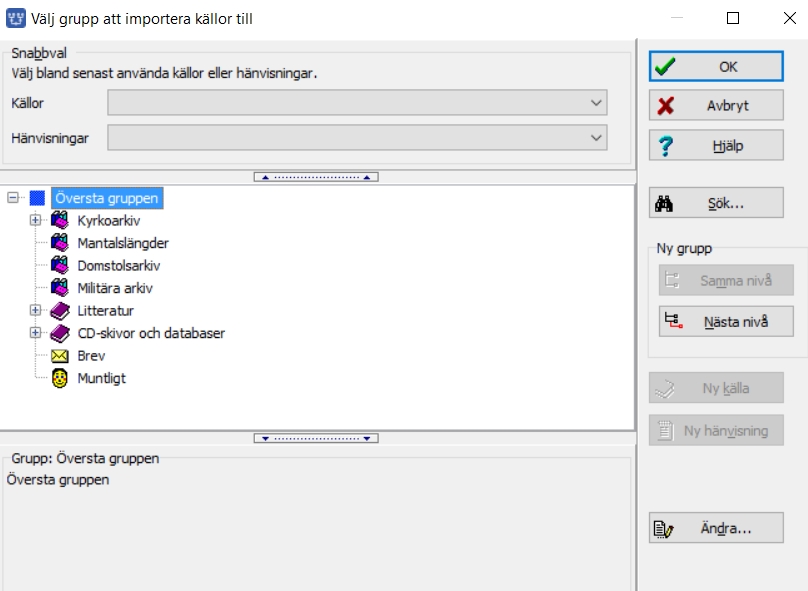Screen dimensions: 808x591
Task: Select the Militära arkiv group
Action: (x=115, y=288)
